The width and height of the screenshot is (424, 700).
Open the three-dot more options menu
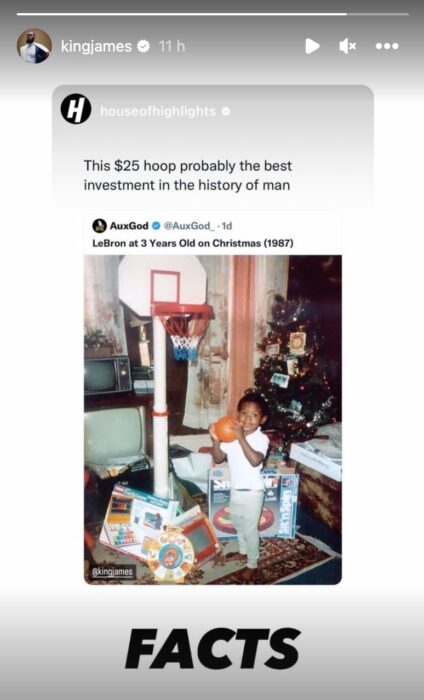[x=387, y=46]
